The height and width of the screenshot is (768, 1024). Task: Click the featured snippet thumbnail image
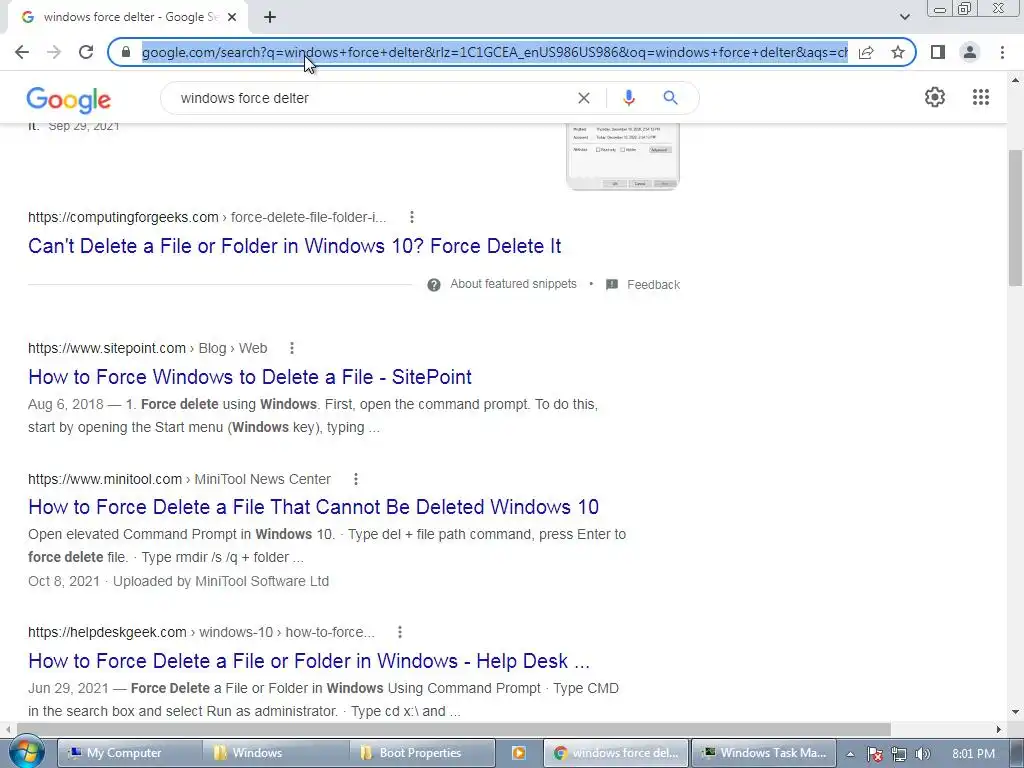tap(623, 156)
